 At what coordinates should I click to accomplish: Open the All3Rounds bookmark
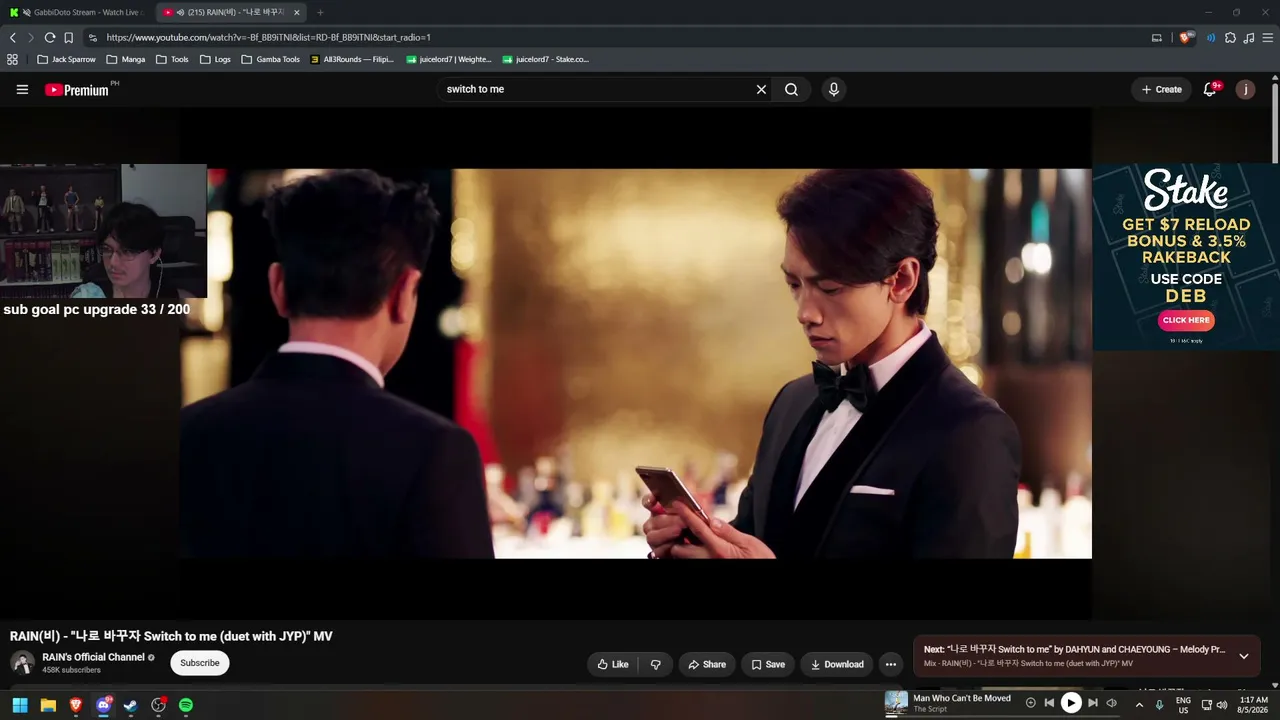point(352,59)
